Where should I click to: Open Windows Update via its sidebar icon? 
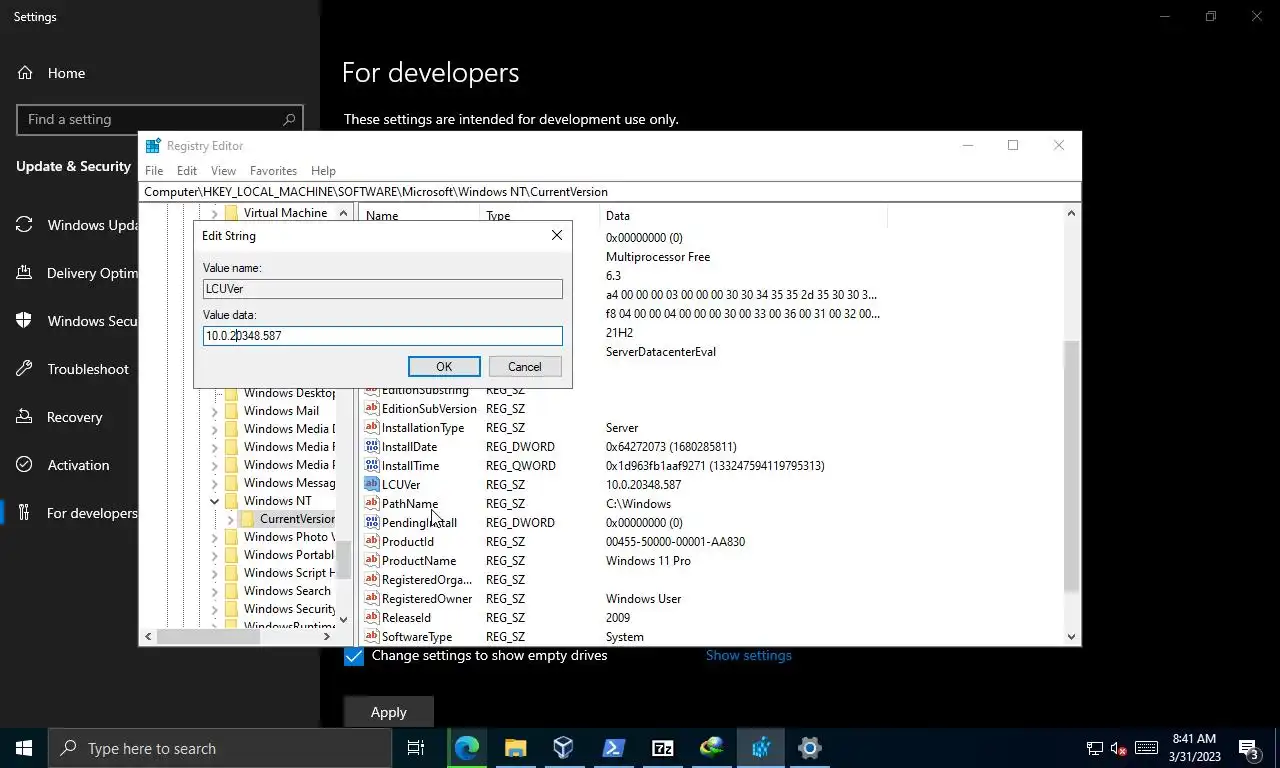tap(25, 225)
